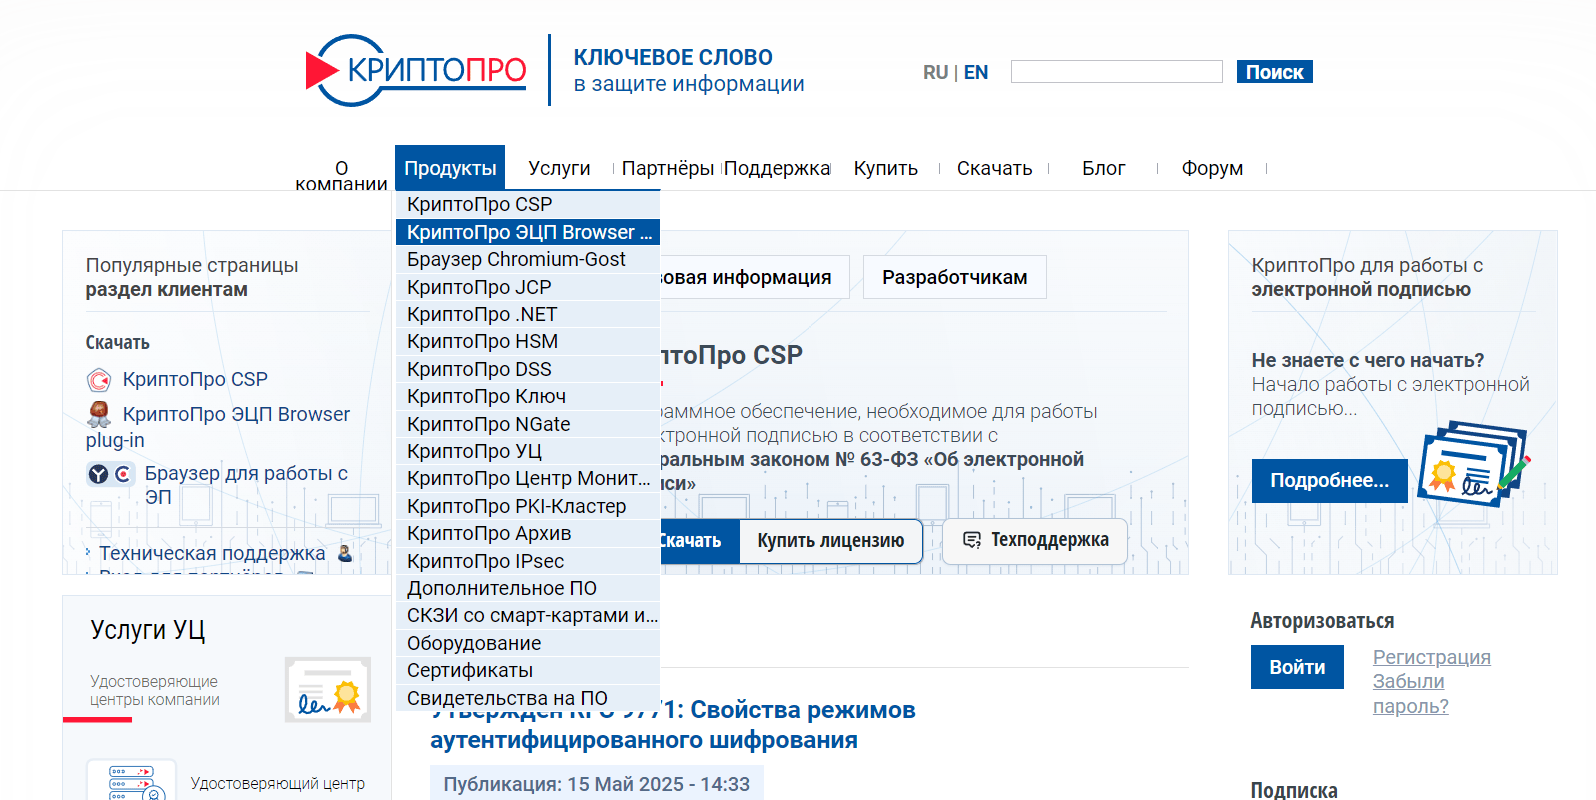Open the Услуги navigation item
The width and height of the screenshot is (1596, 800).
[559, 168]
